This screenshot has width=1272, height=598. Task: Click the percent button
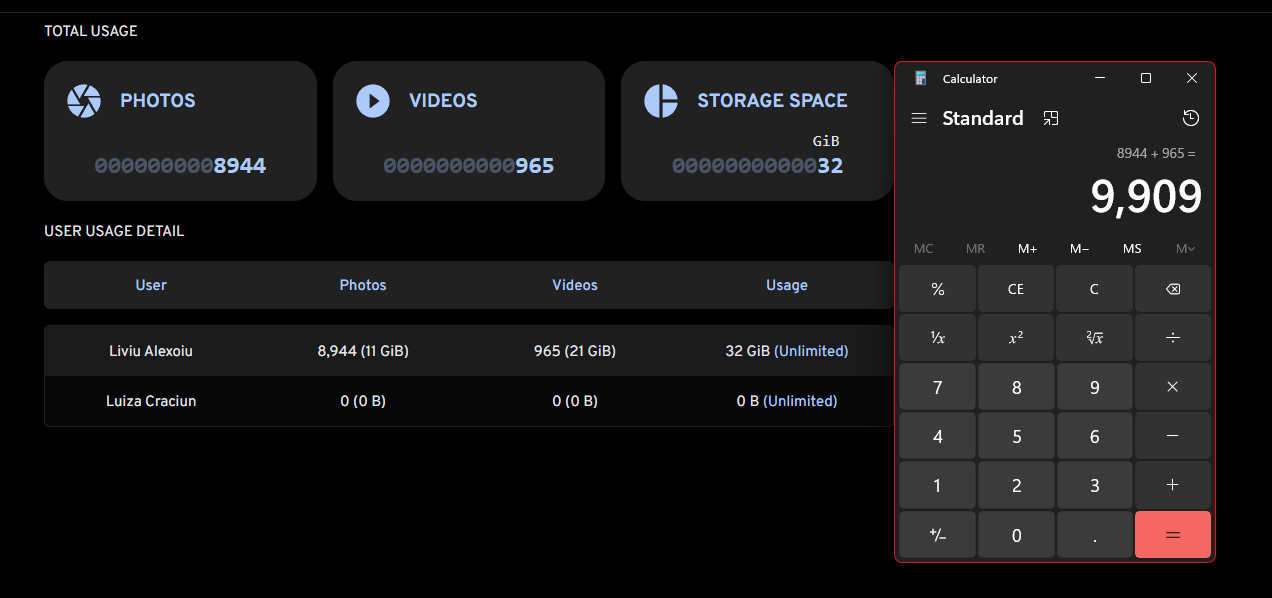pyautogui.click(x=937, y=289)
